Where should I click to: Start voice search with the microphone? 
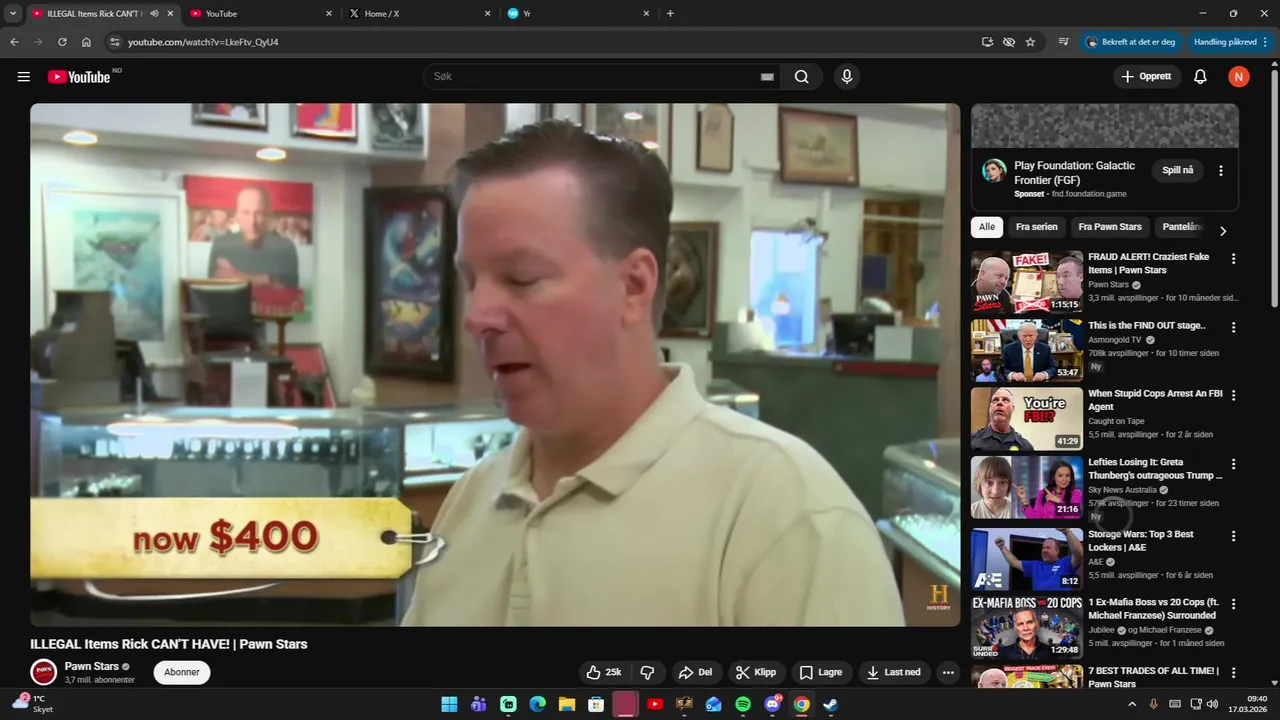(x=847, y=77)
